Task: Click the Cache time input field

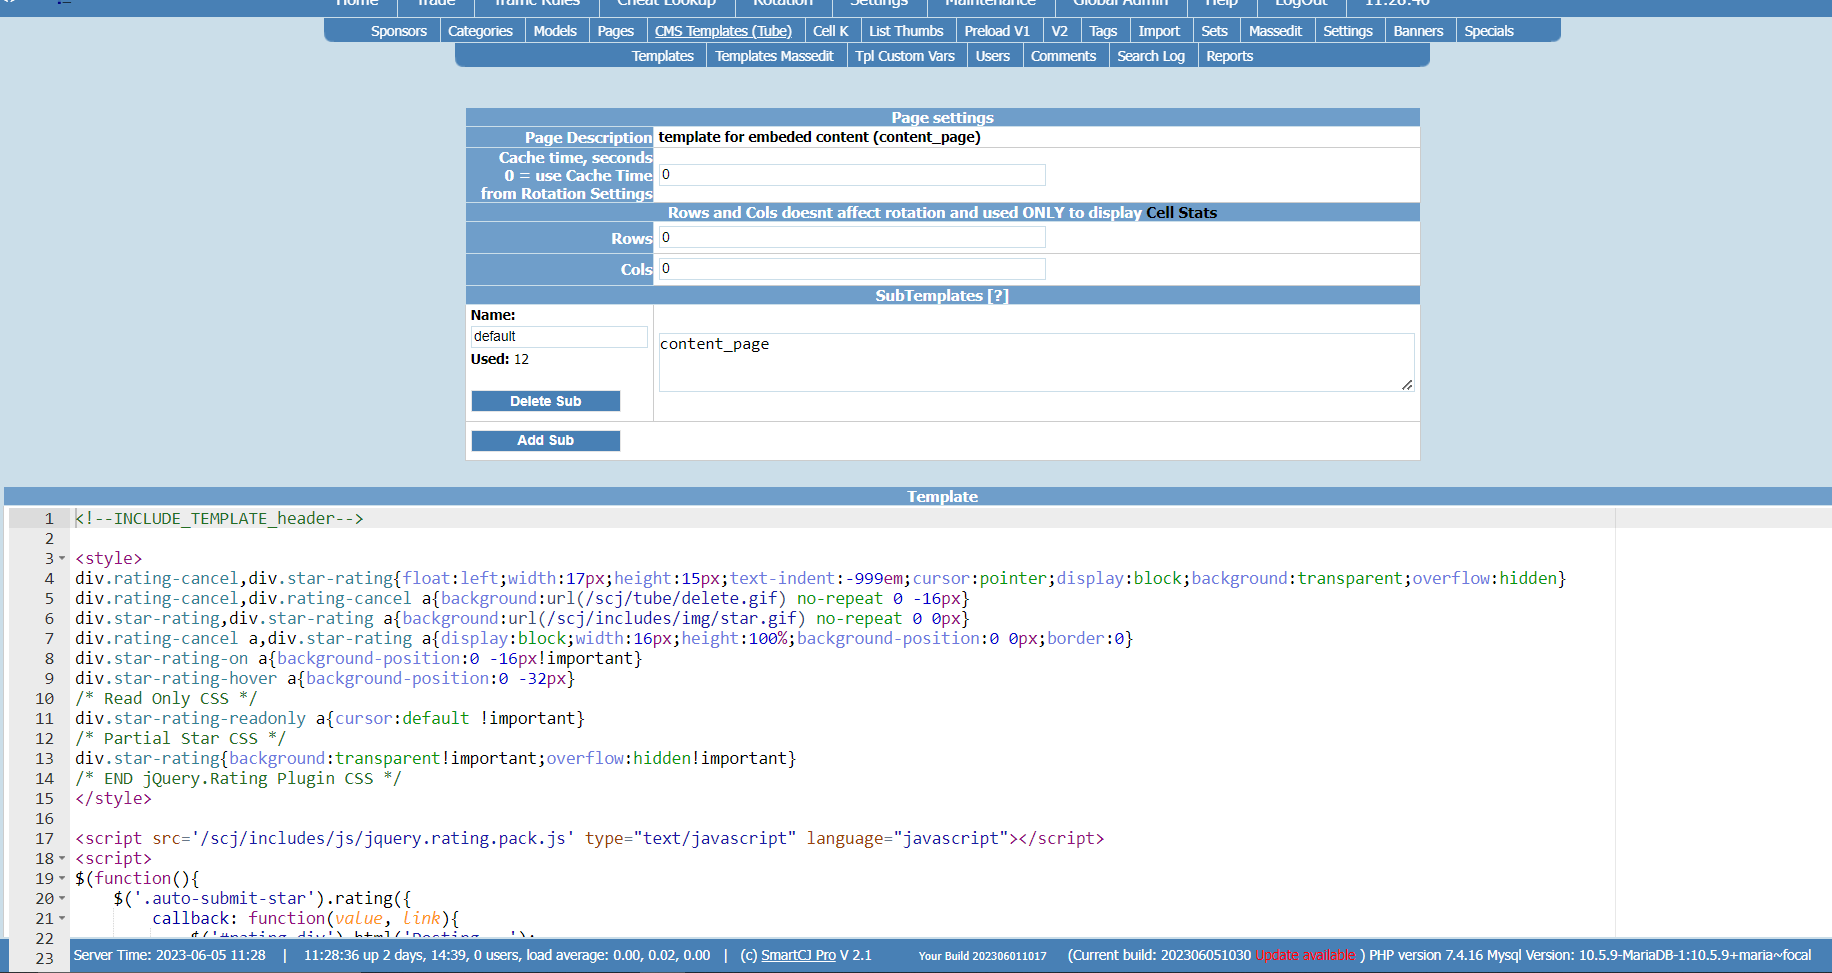Action: 852,175
